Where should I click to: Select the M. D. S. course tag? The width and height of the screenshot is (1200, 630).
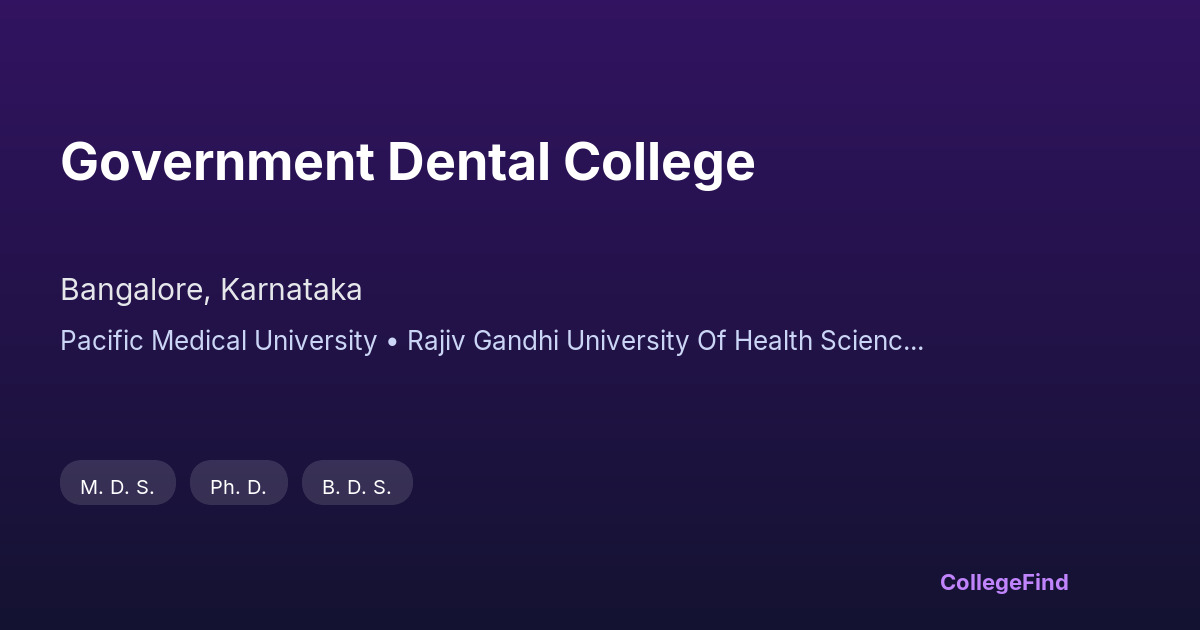pos(118,487)
